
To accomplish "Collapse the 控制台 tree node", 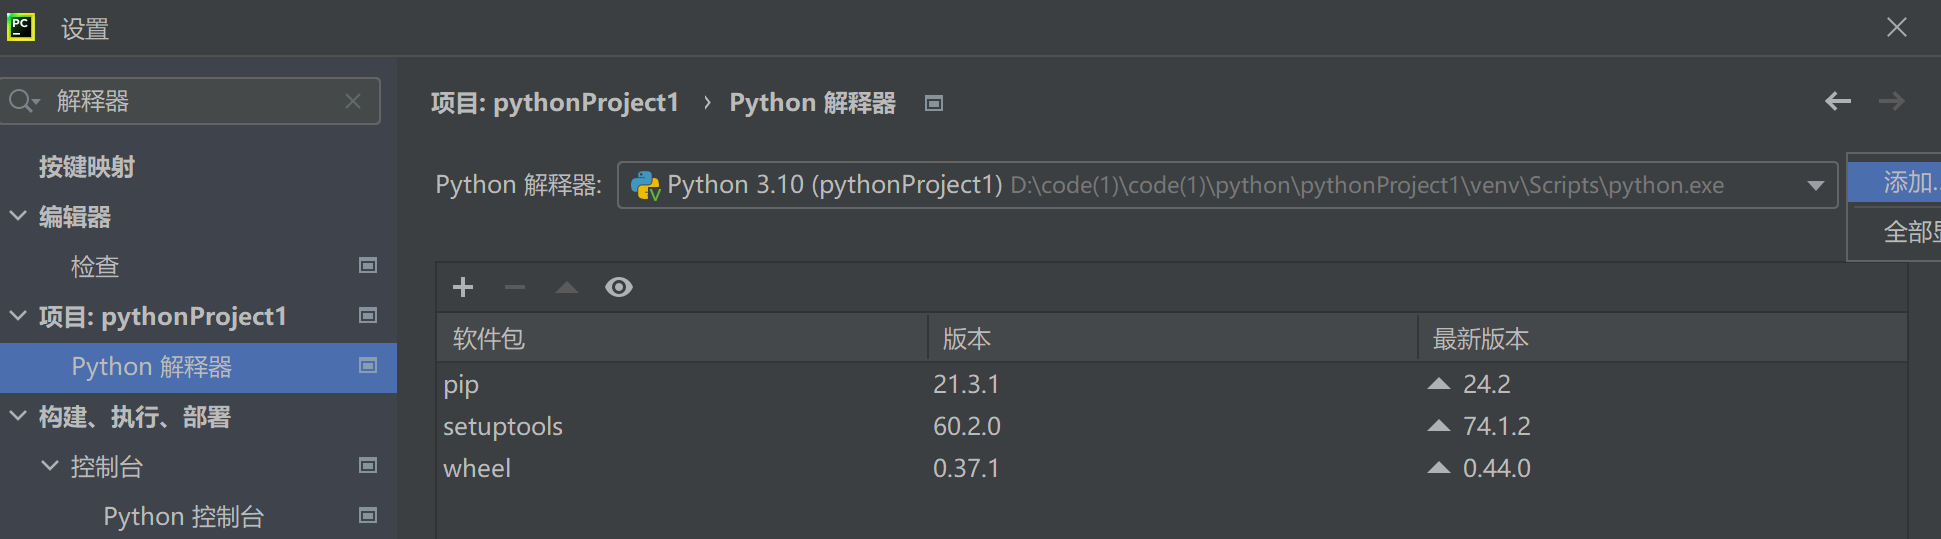I will (x=50, y=466).
